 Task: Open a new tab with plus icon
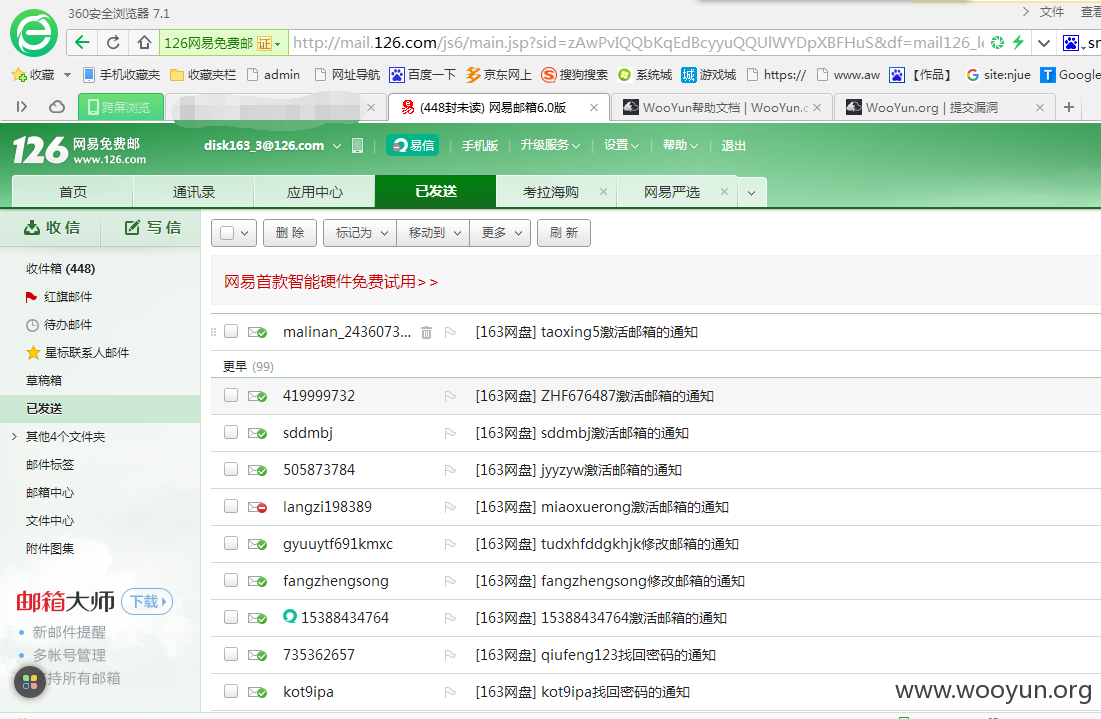pyautogui.click(x=1069, y=107)
